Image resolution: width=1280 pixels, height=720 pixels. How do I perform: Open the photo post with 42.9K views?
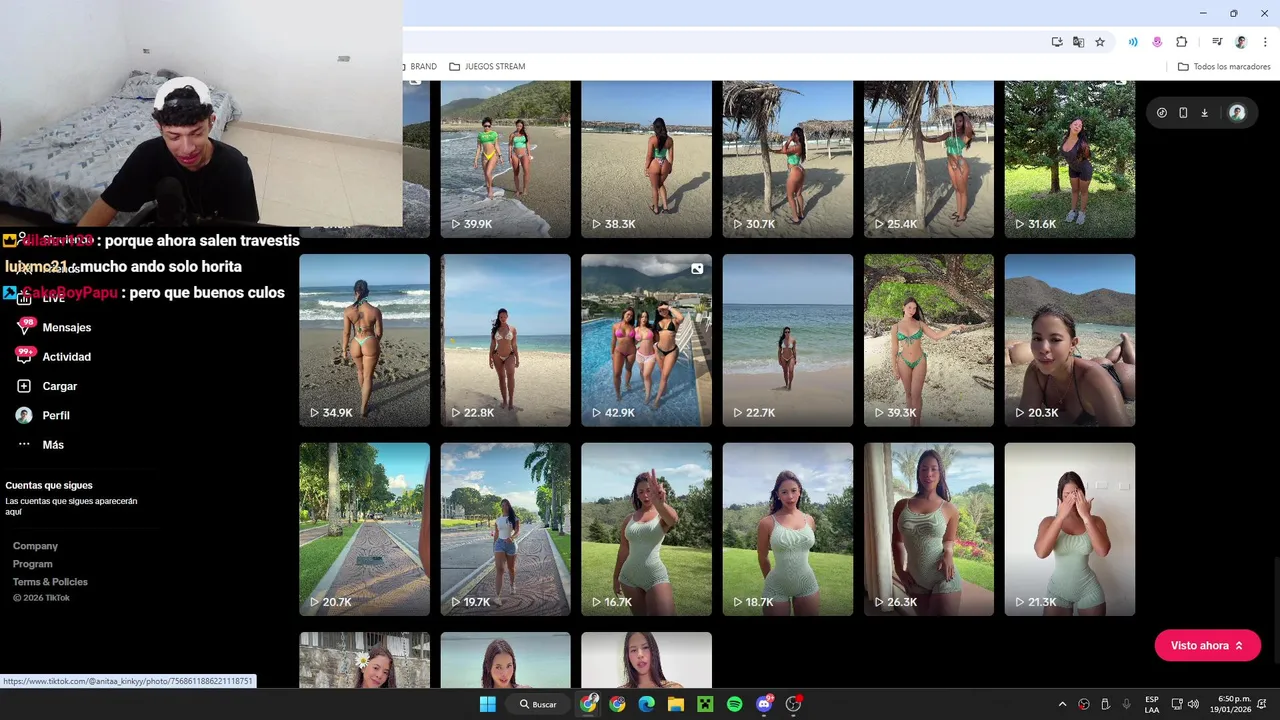click(x=646, y=340)
